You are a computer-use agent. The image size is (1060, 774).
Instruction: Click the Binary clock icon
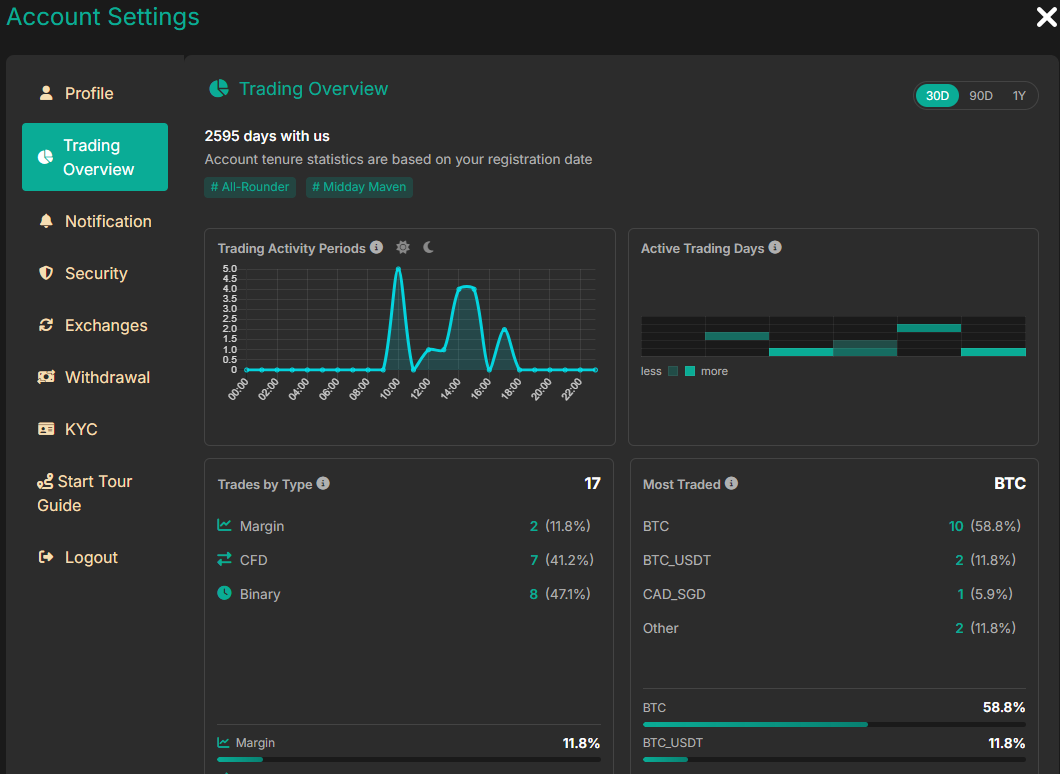[x=224, y=593]
